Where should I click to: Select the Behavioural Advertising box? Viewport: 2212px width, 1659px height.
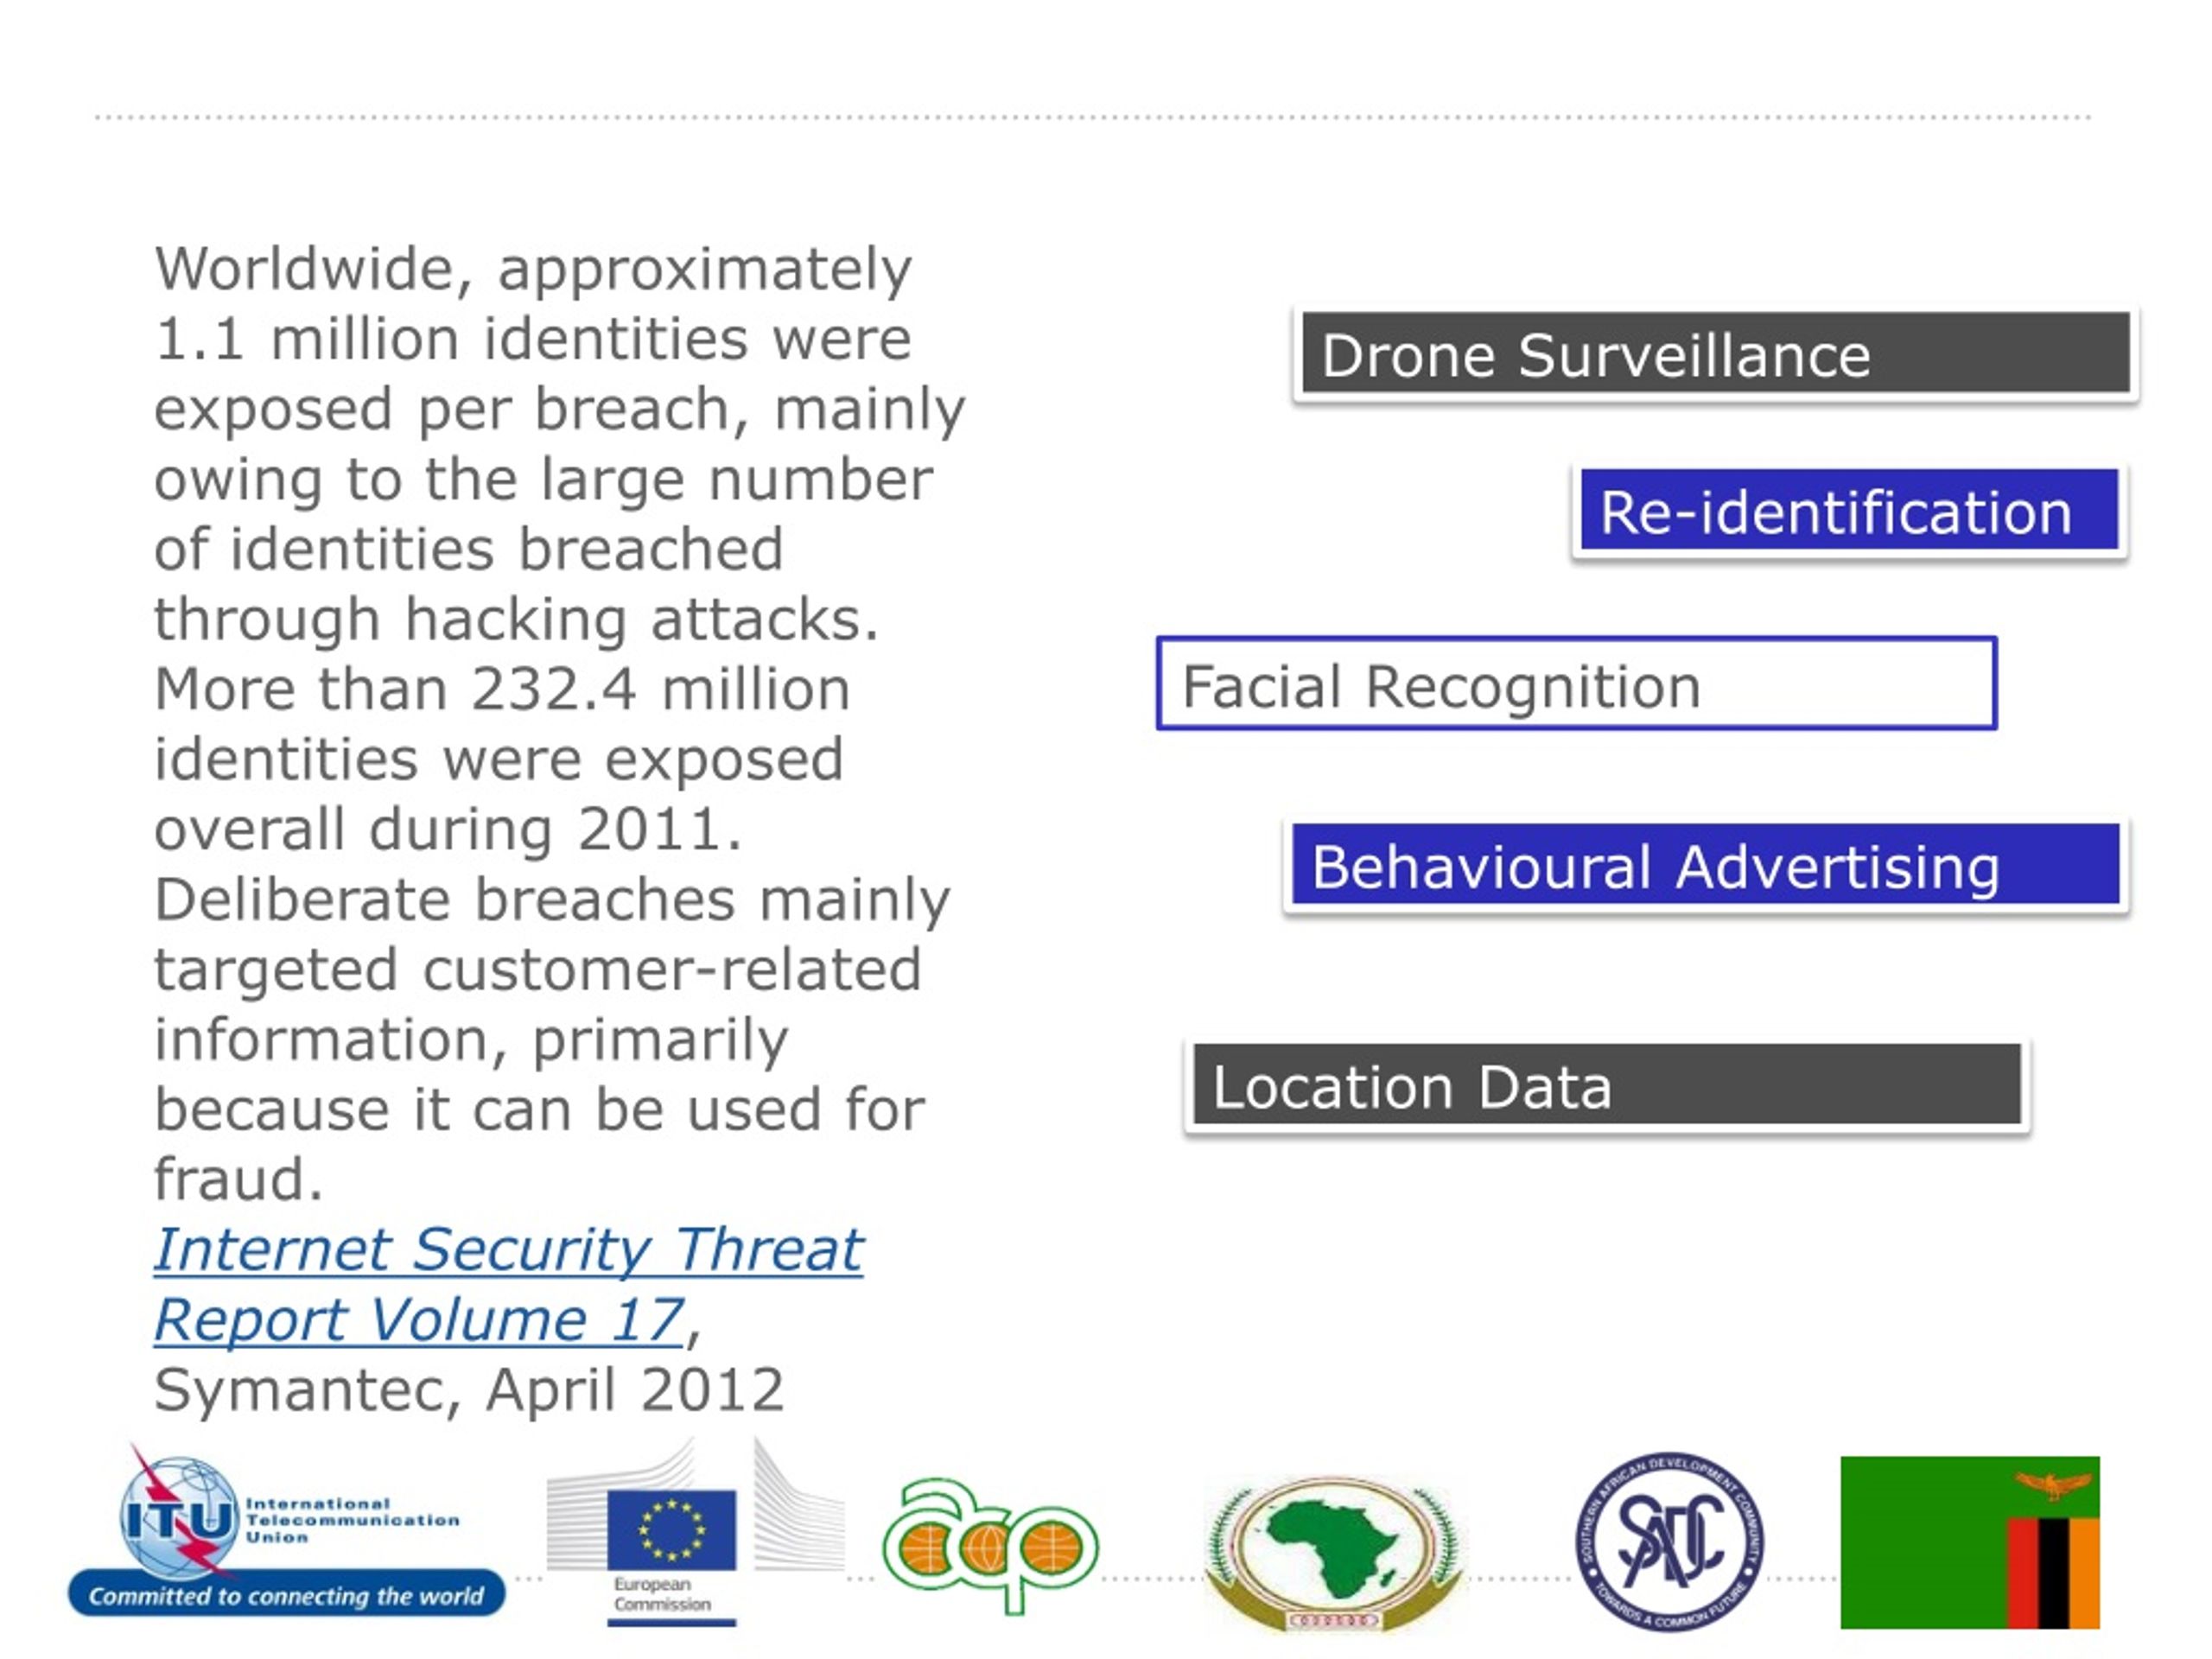pos(1706,865)
